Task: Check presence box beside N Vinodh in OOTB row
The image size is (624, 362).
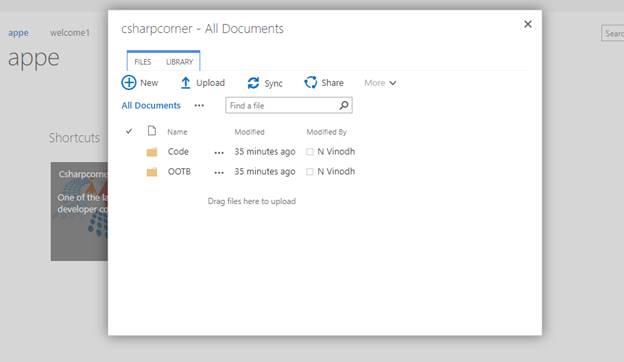Action: pyautogui.click(x=310, y=172)
